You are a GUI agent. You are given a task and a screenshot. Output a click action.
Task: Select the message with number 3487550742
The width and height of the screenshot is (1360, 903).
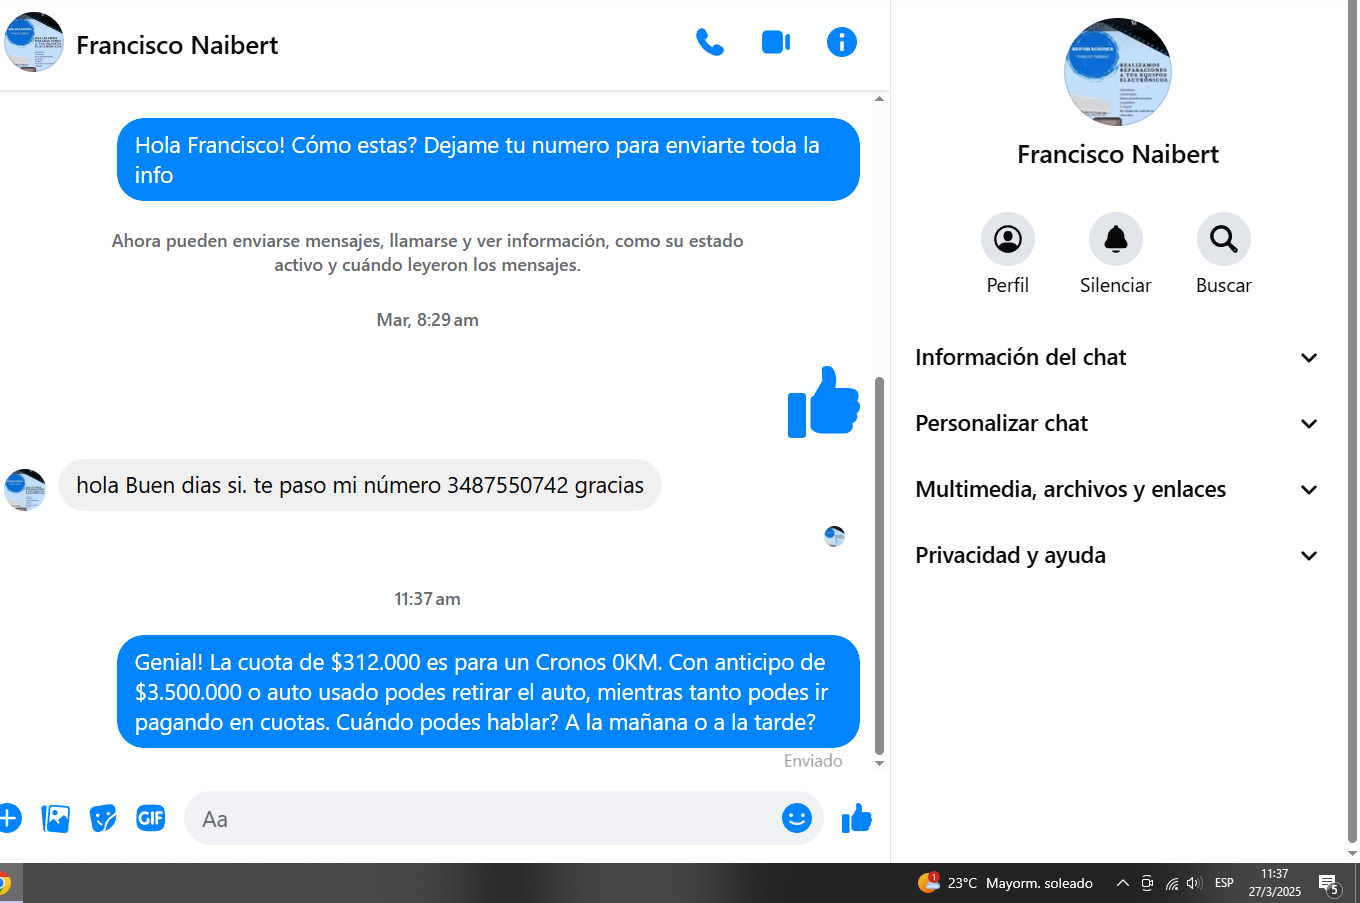click(x=360, y=485)
